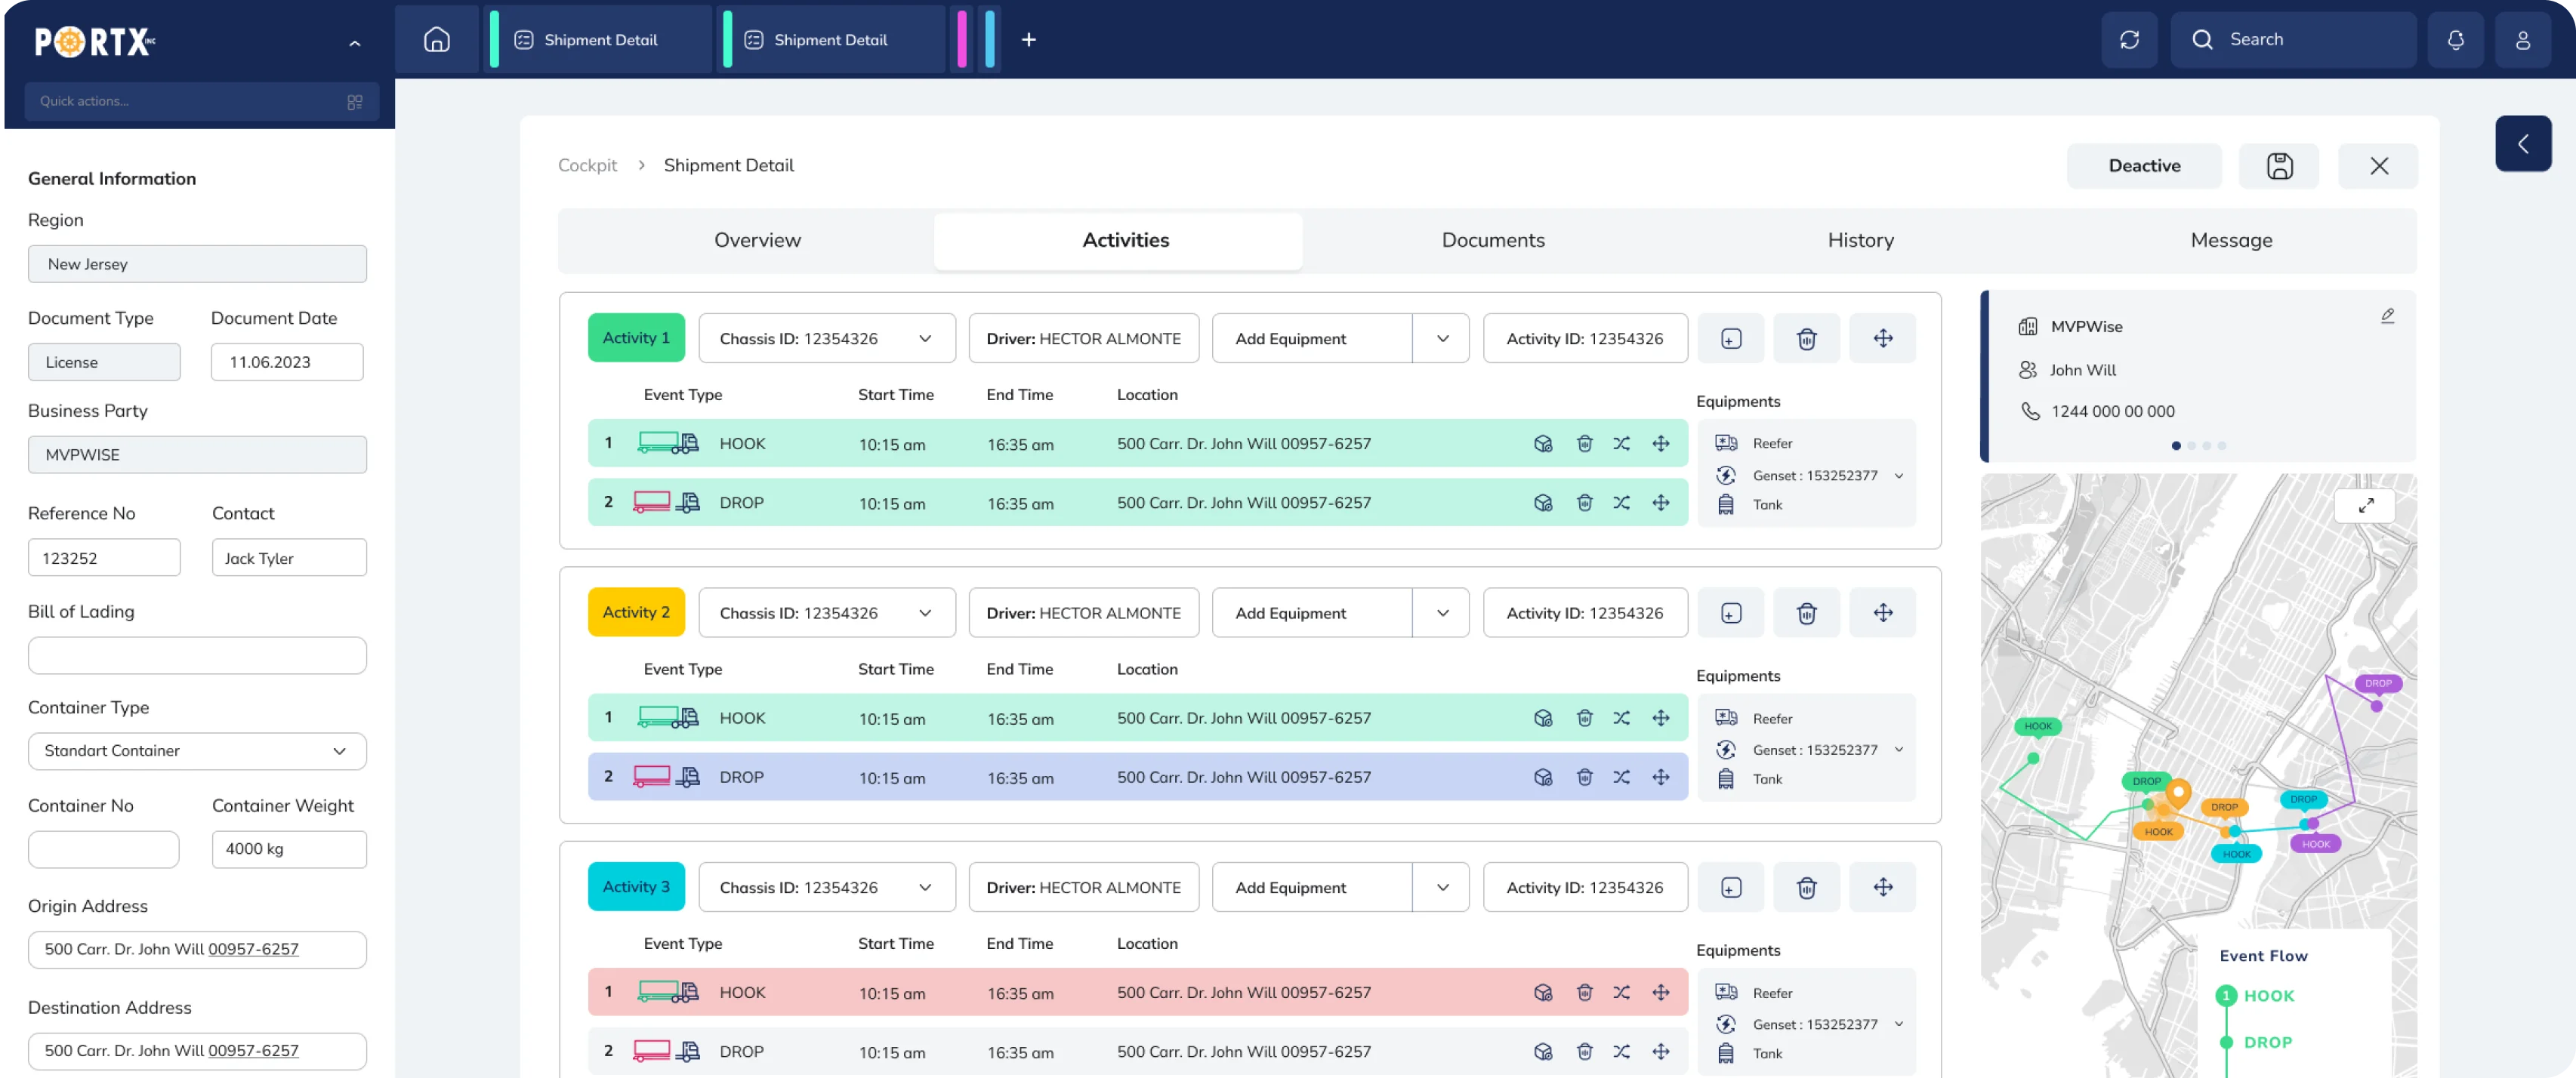Click the move handle of Activity 3
Viewport: 2576px width, 1078px height.
(x=1882, y=887)
